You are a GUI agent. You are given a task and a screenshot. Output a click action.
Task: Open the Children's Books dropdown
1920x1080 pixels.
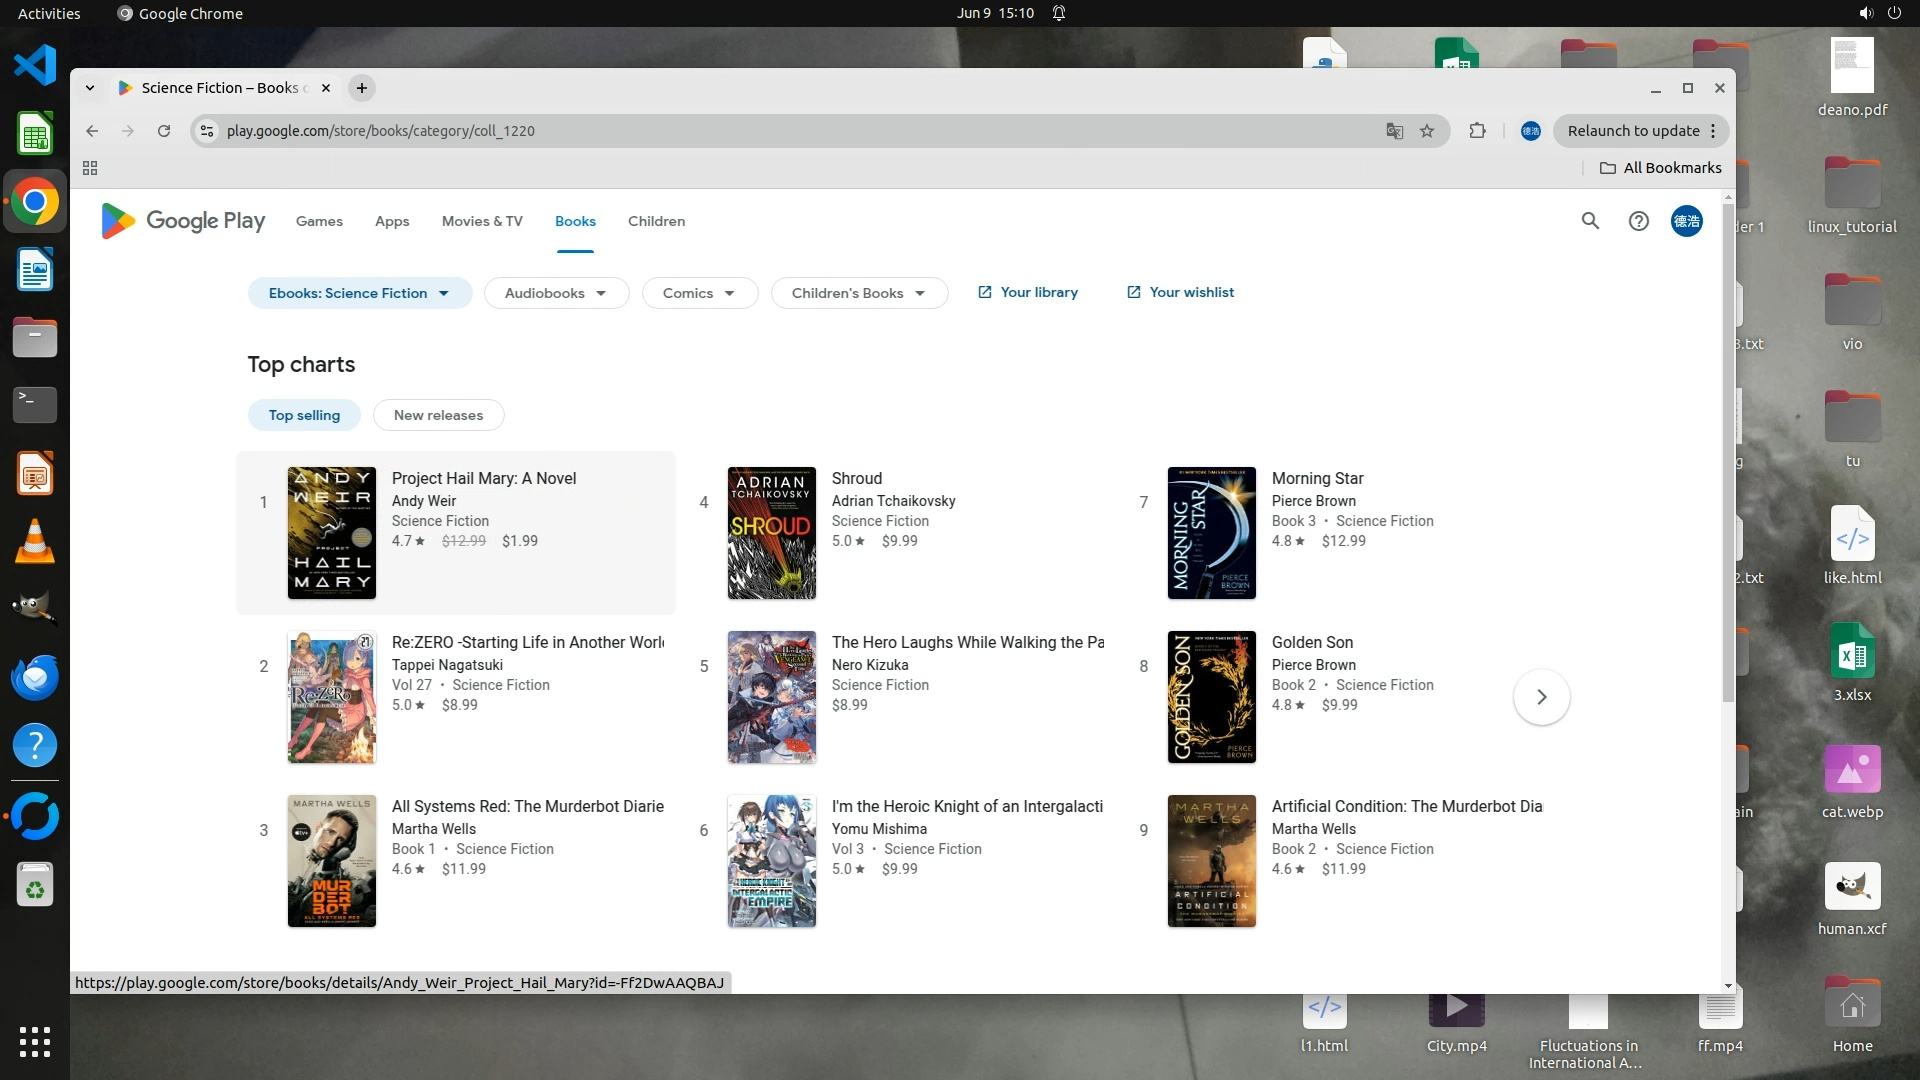point(858,293)
